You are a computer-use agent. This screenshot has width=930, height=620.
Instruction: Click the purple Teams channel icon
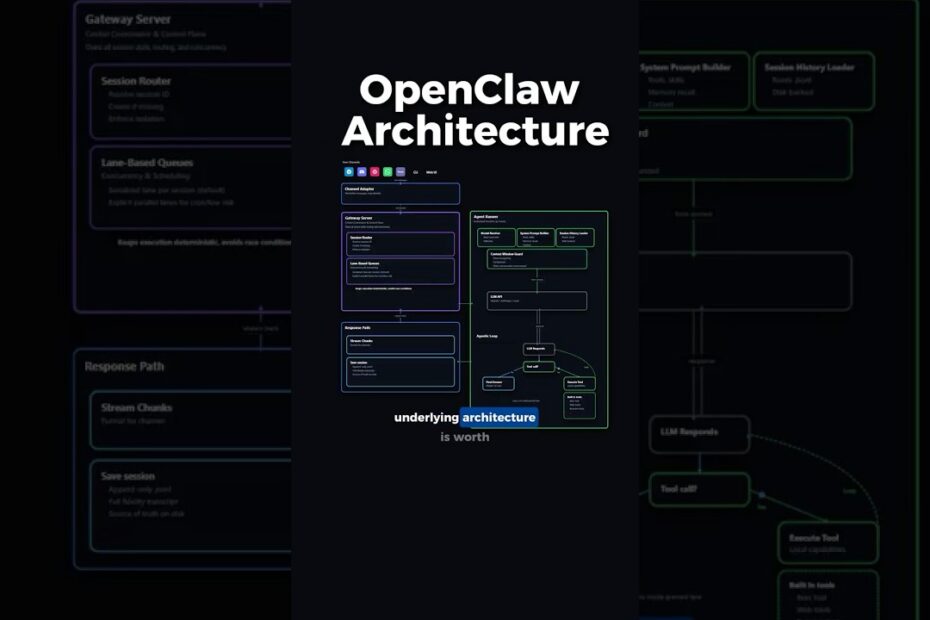point(401,172)
